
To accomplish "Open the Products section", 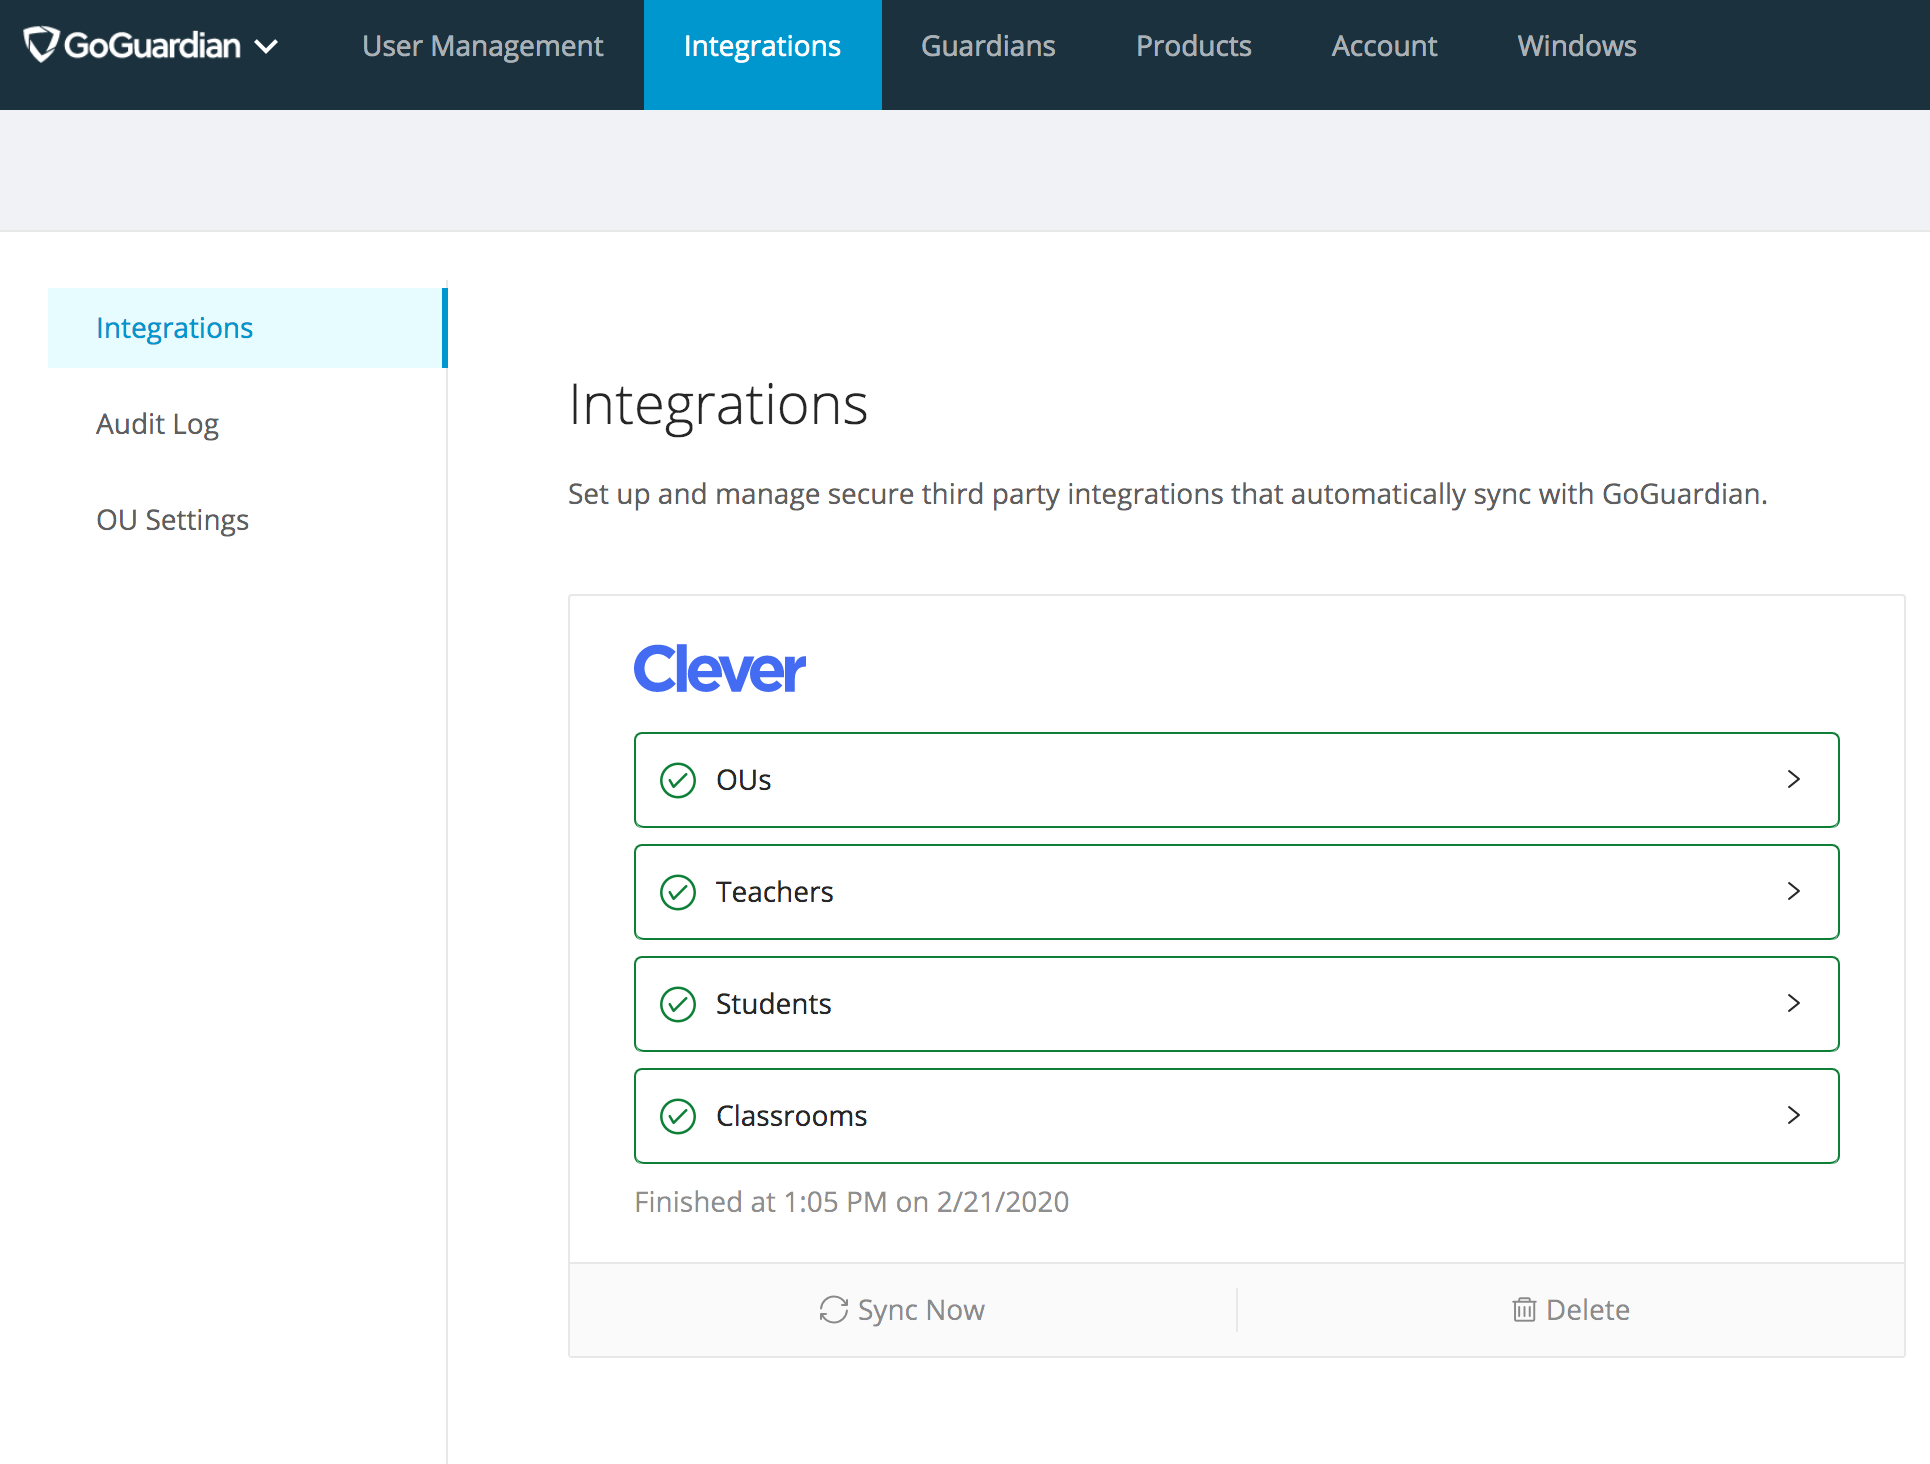I will tap(1192, 45).
